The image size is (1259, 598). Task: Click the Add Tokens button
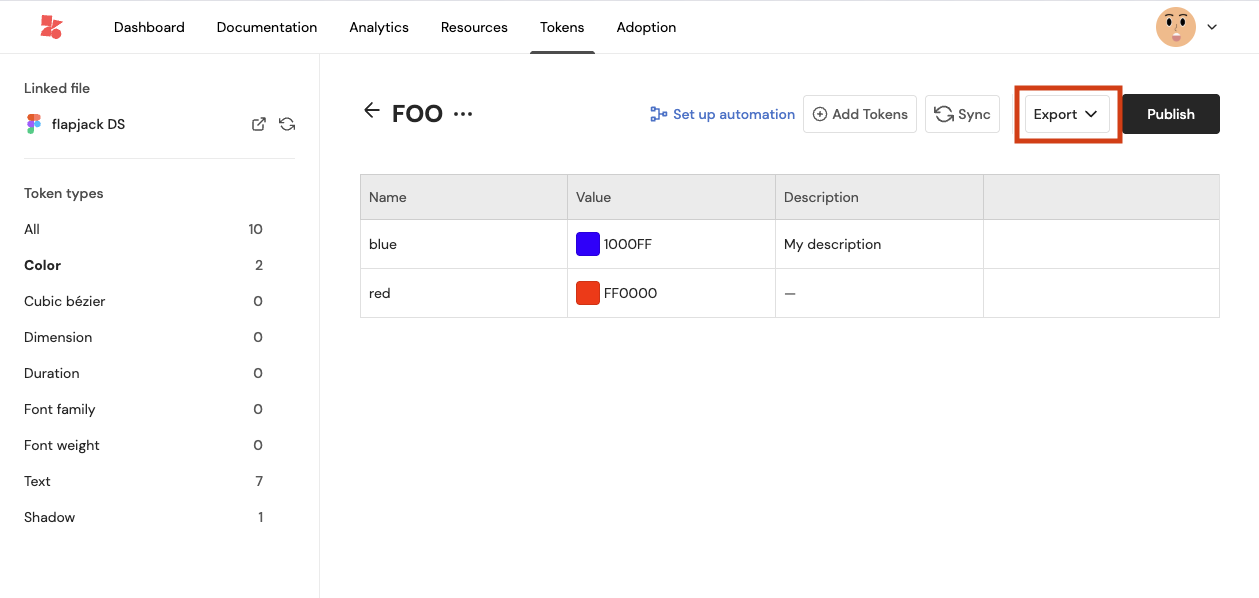[860, 114]
